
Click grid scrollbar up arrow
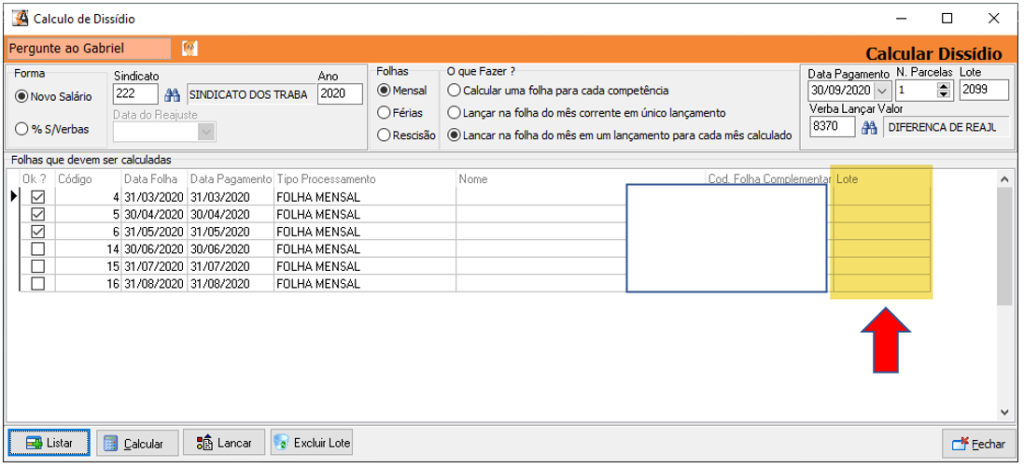pos(1004,178)
